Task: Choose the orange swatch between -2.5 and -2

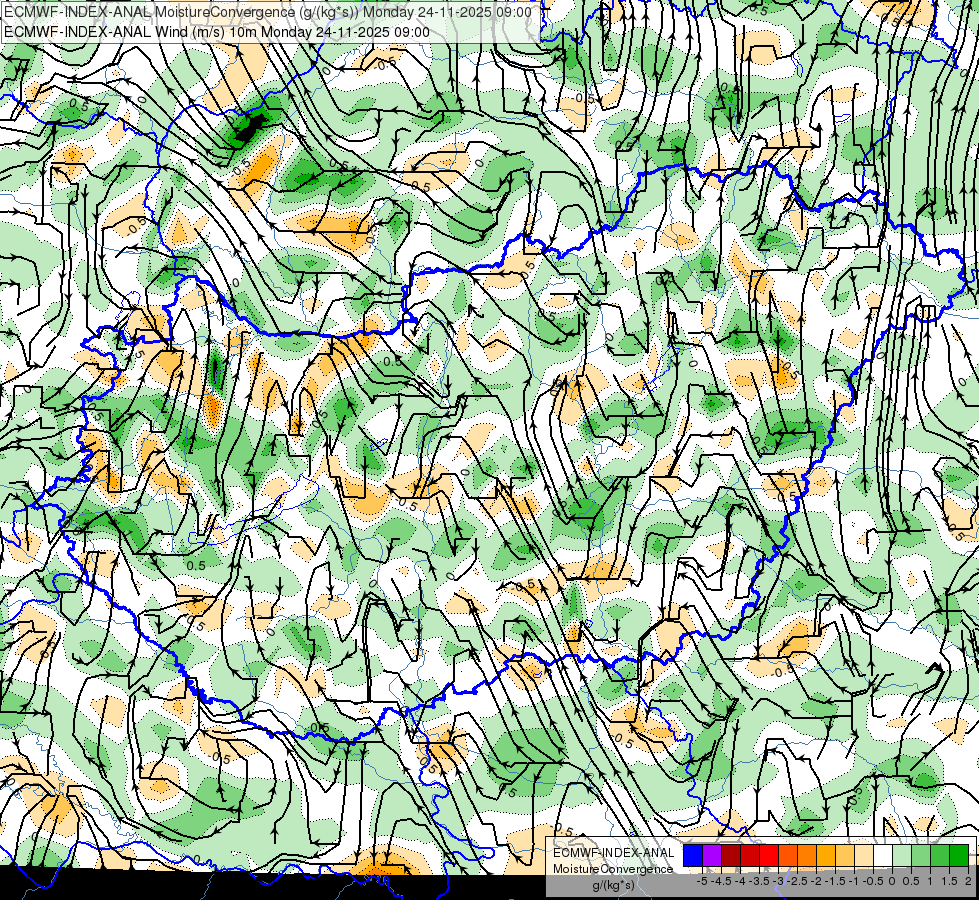Action: (x=807, y=856)
